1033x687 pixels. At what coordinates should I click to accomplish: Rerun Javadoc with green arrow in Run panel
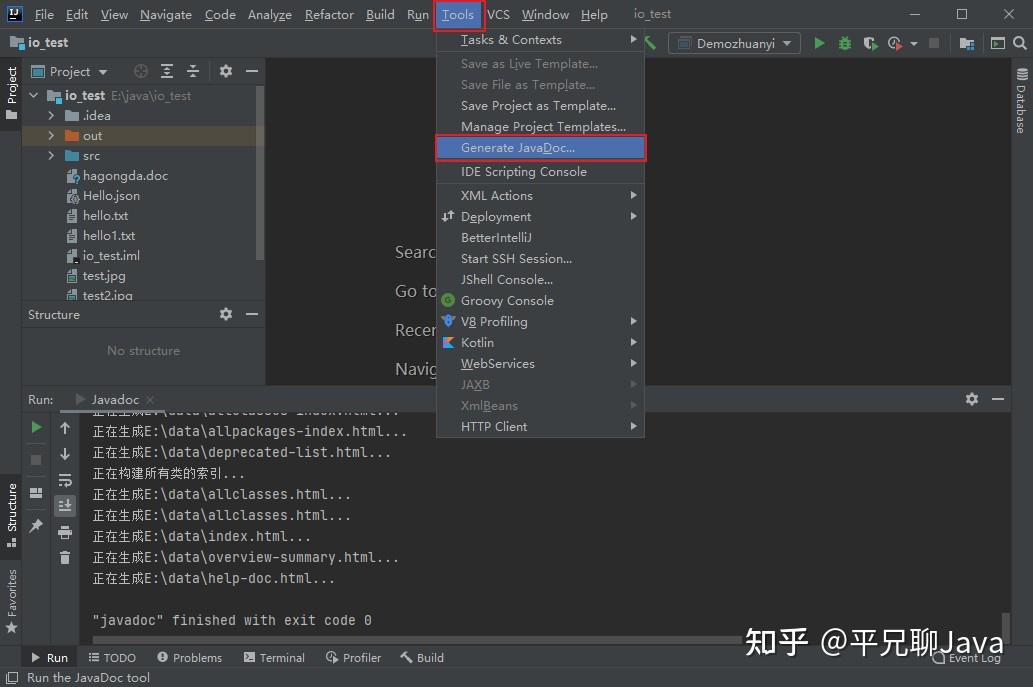pos(36,427)
